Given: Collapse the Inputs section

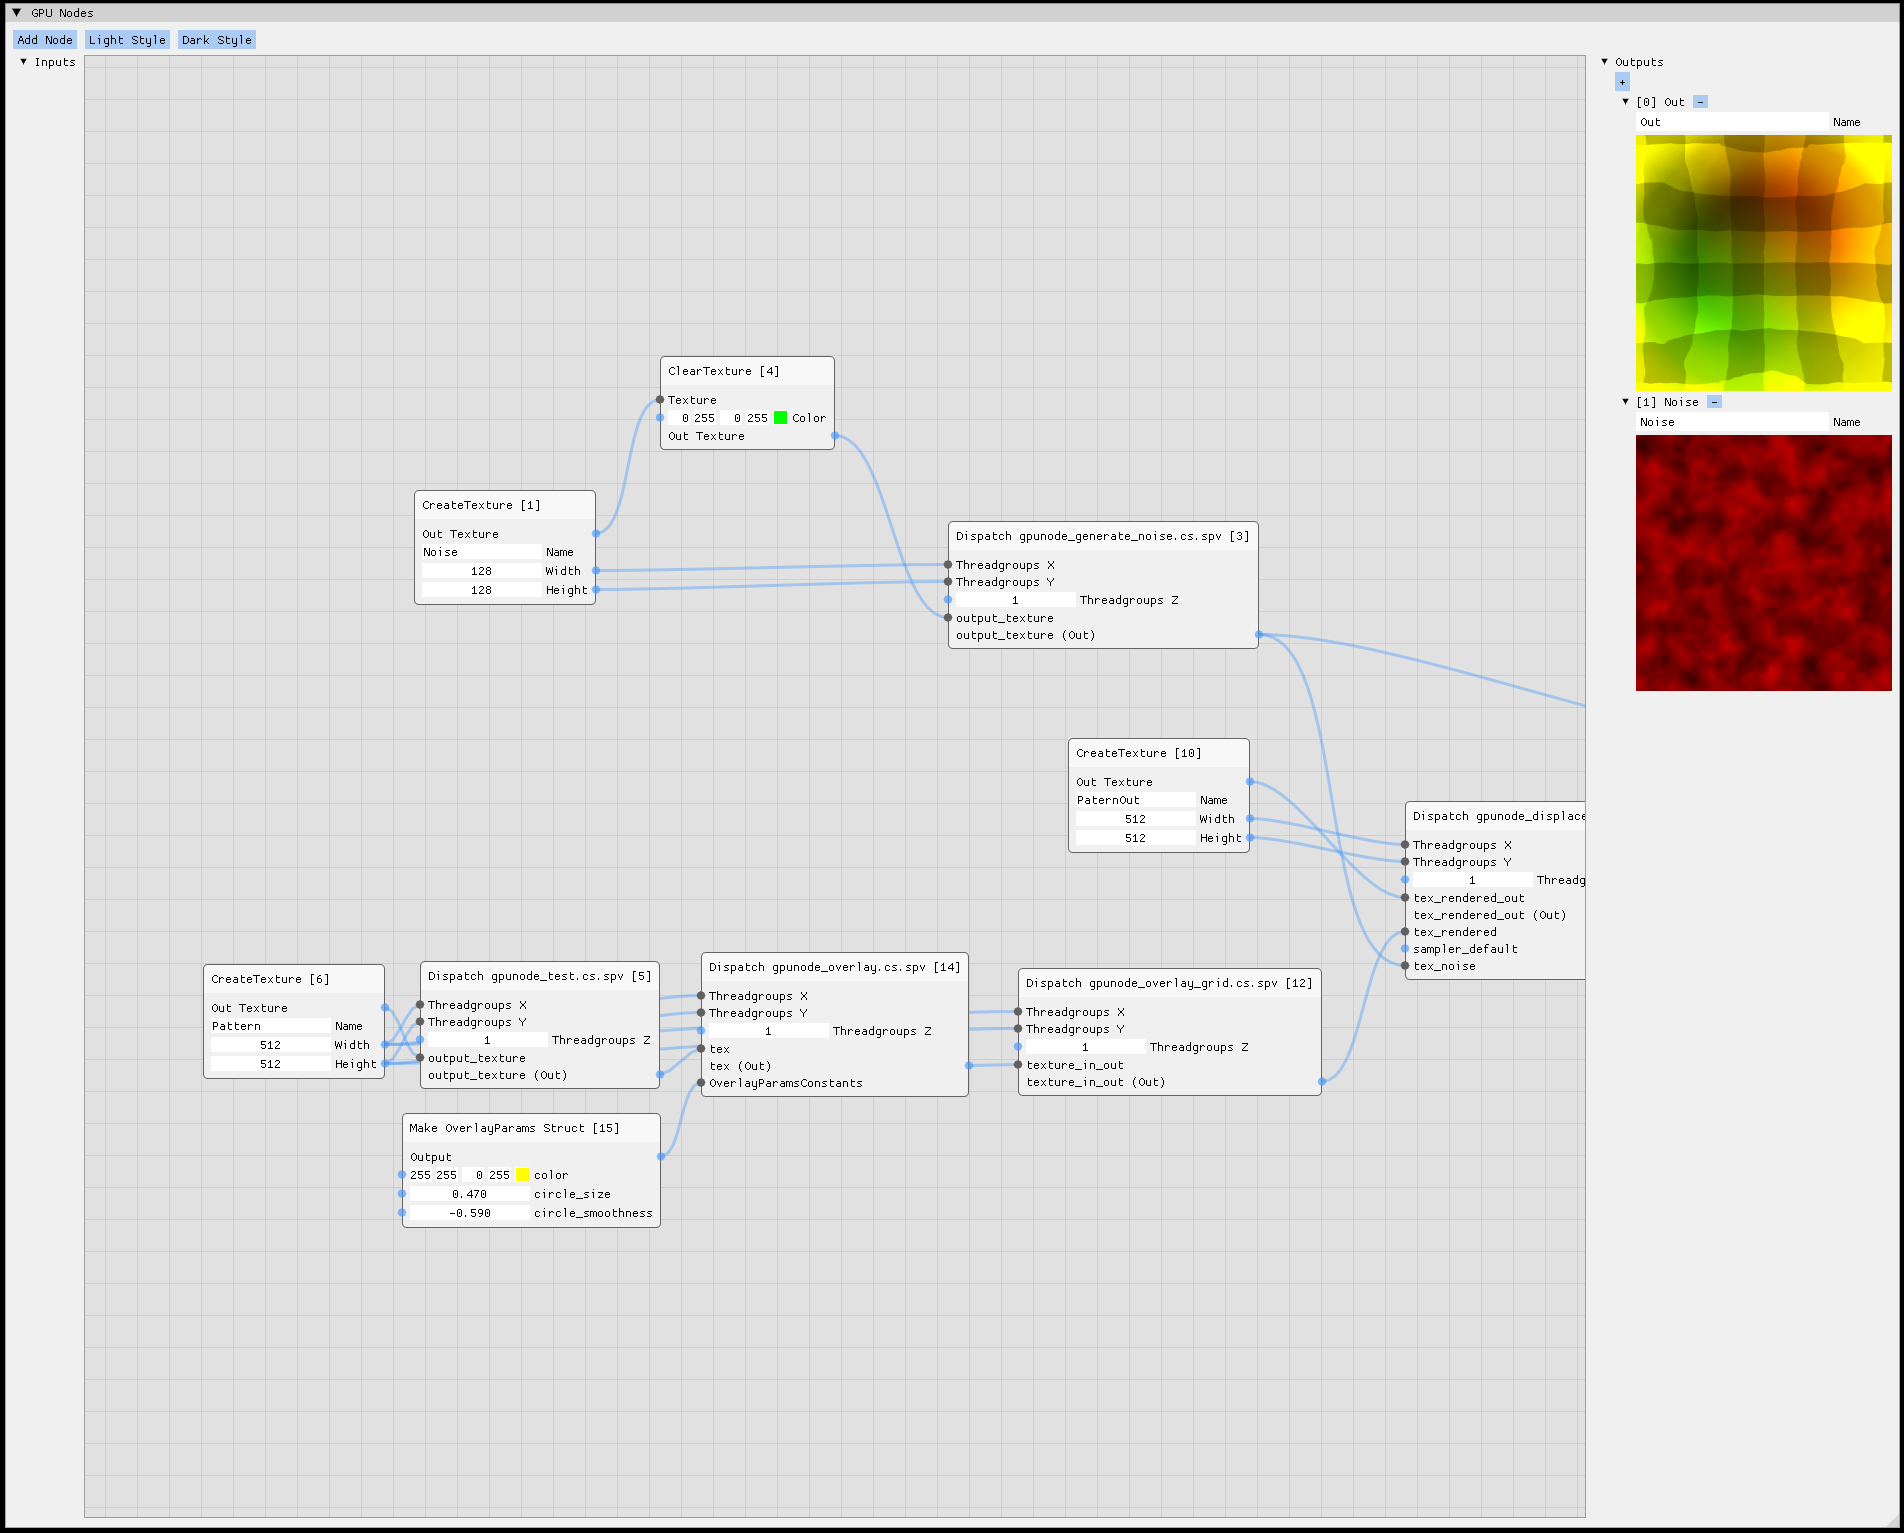Looking at the screenshot, I should [x=24, y=62].
